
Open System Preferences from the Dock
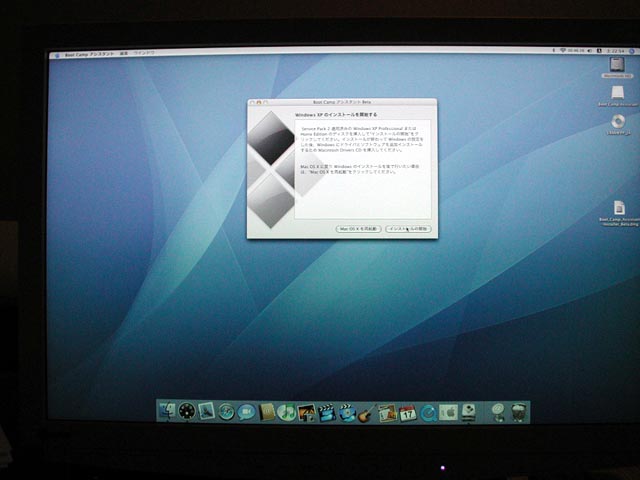(x=448, y=411)
